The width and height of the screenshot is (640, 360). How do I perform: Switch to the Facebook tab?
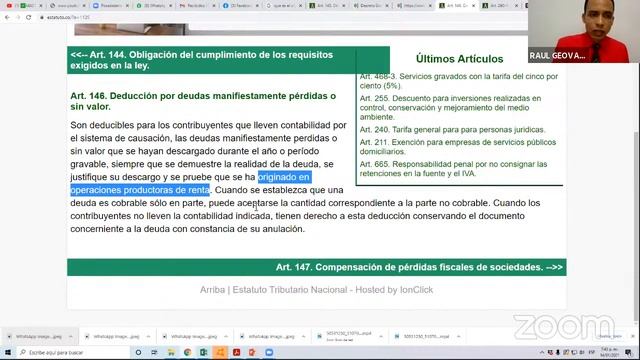coord(240,6)
